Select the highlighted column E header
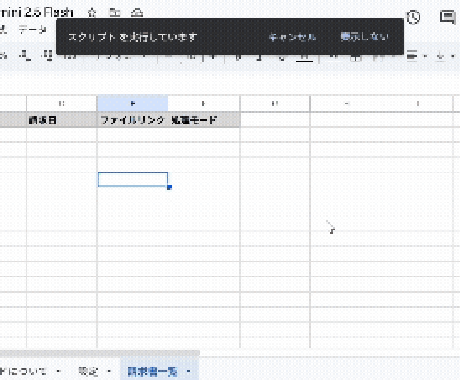Viewport: 460px width, 380px height. pyautogui.click(x=132, y=103)
